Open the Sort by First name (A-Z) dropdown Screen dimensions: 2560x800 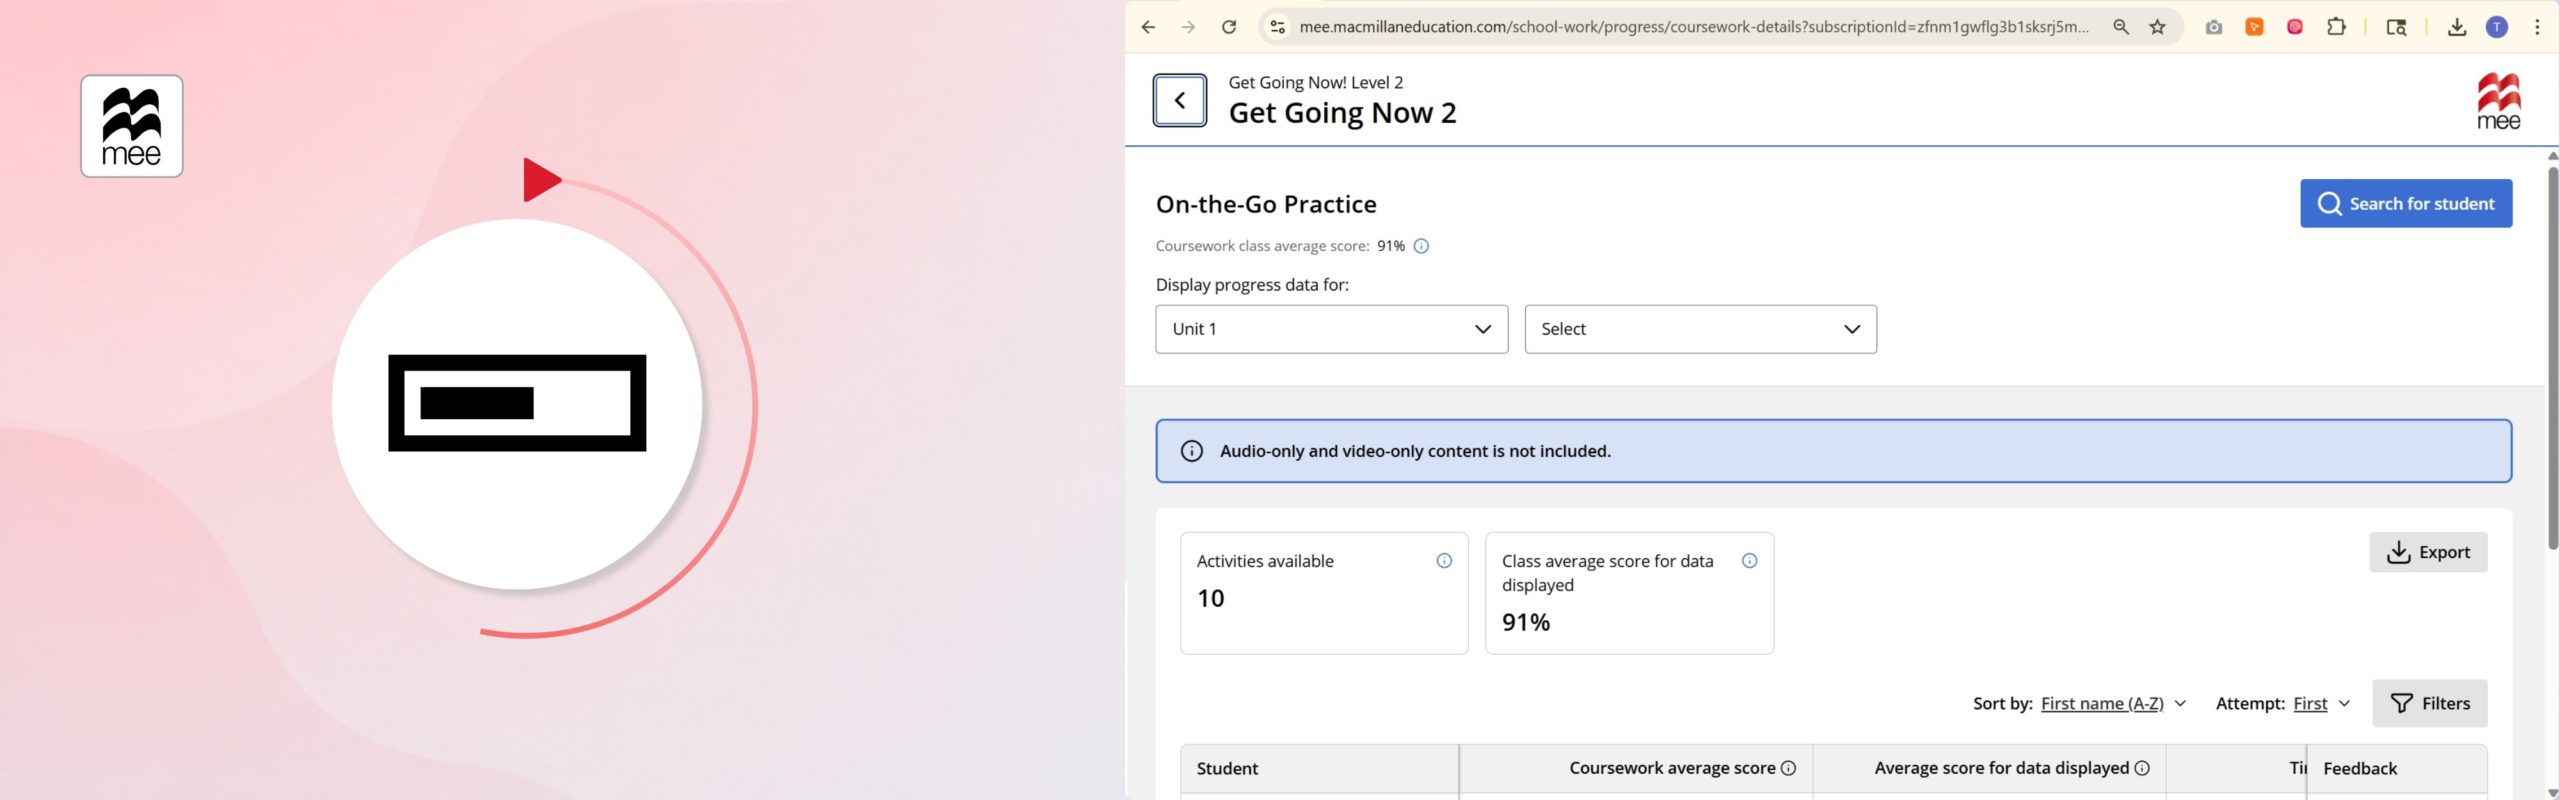(2112, 704)
